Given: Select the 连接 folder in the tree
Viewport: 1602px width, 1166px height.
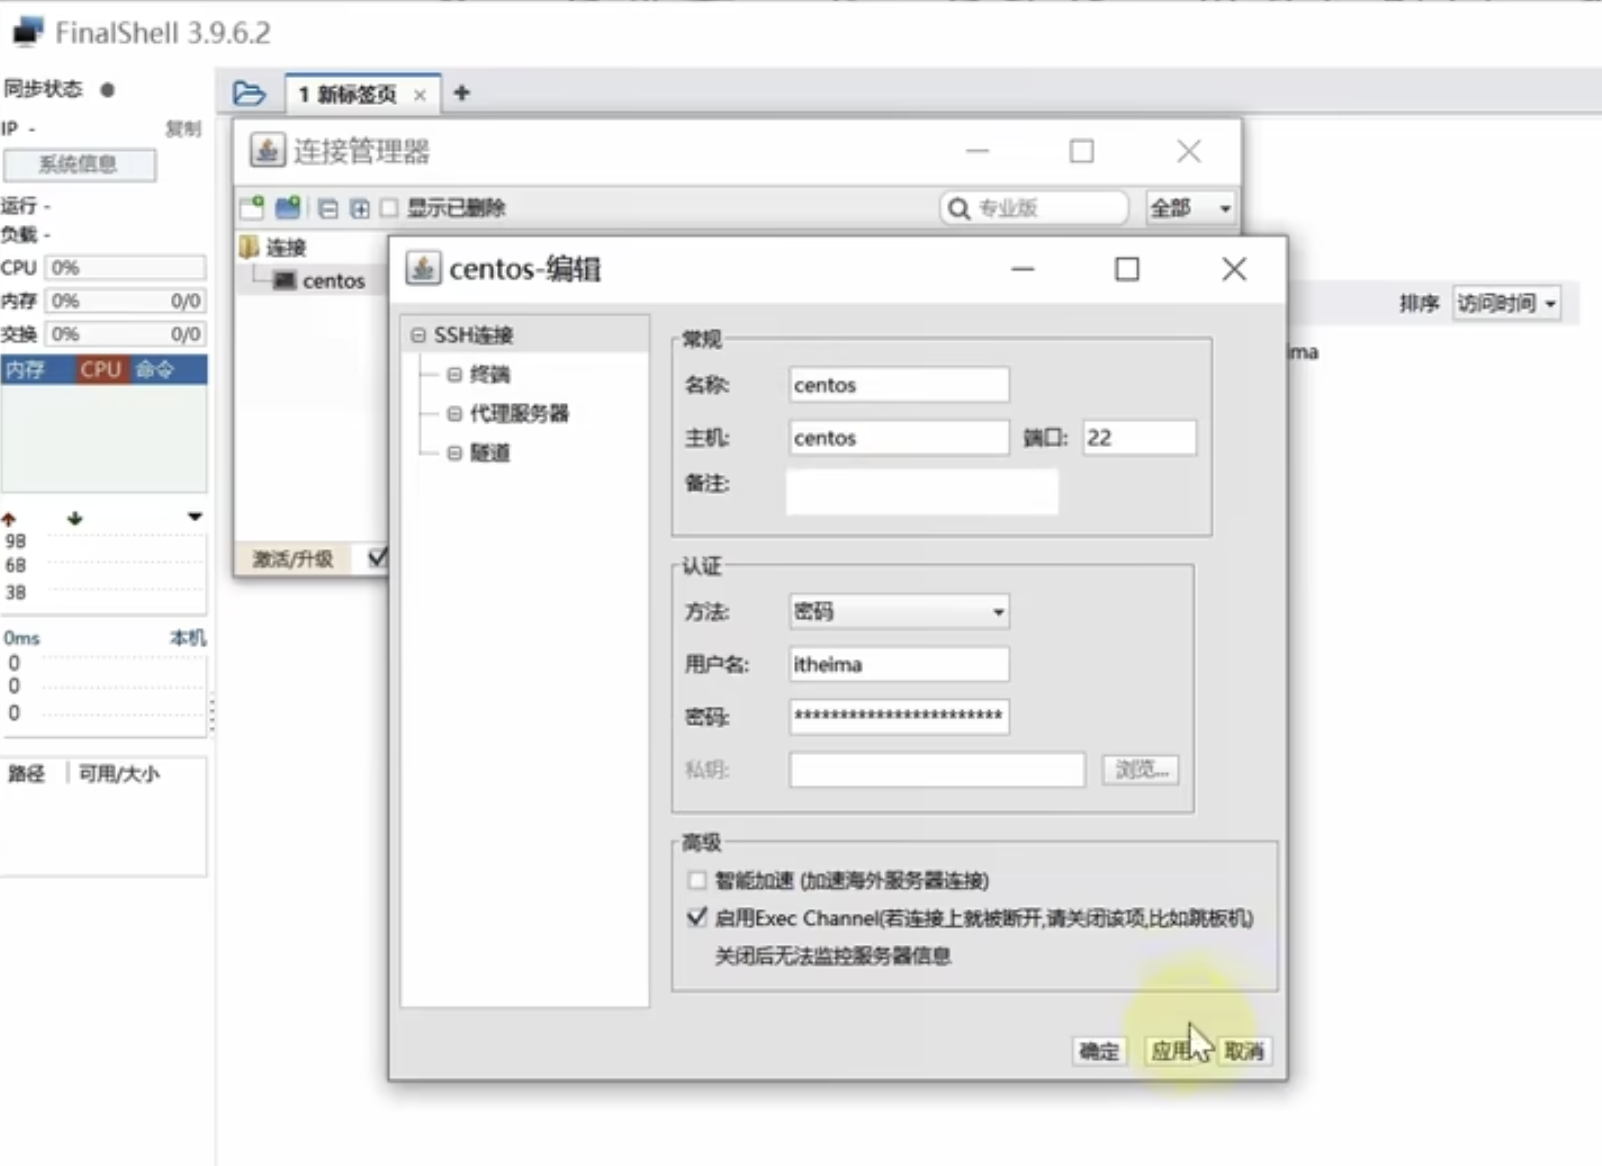Looking at the screenshot, I should click(274, 247).
